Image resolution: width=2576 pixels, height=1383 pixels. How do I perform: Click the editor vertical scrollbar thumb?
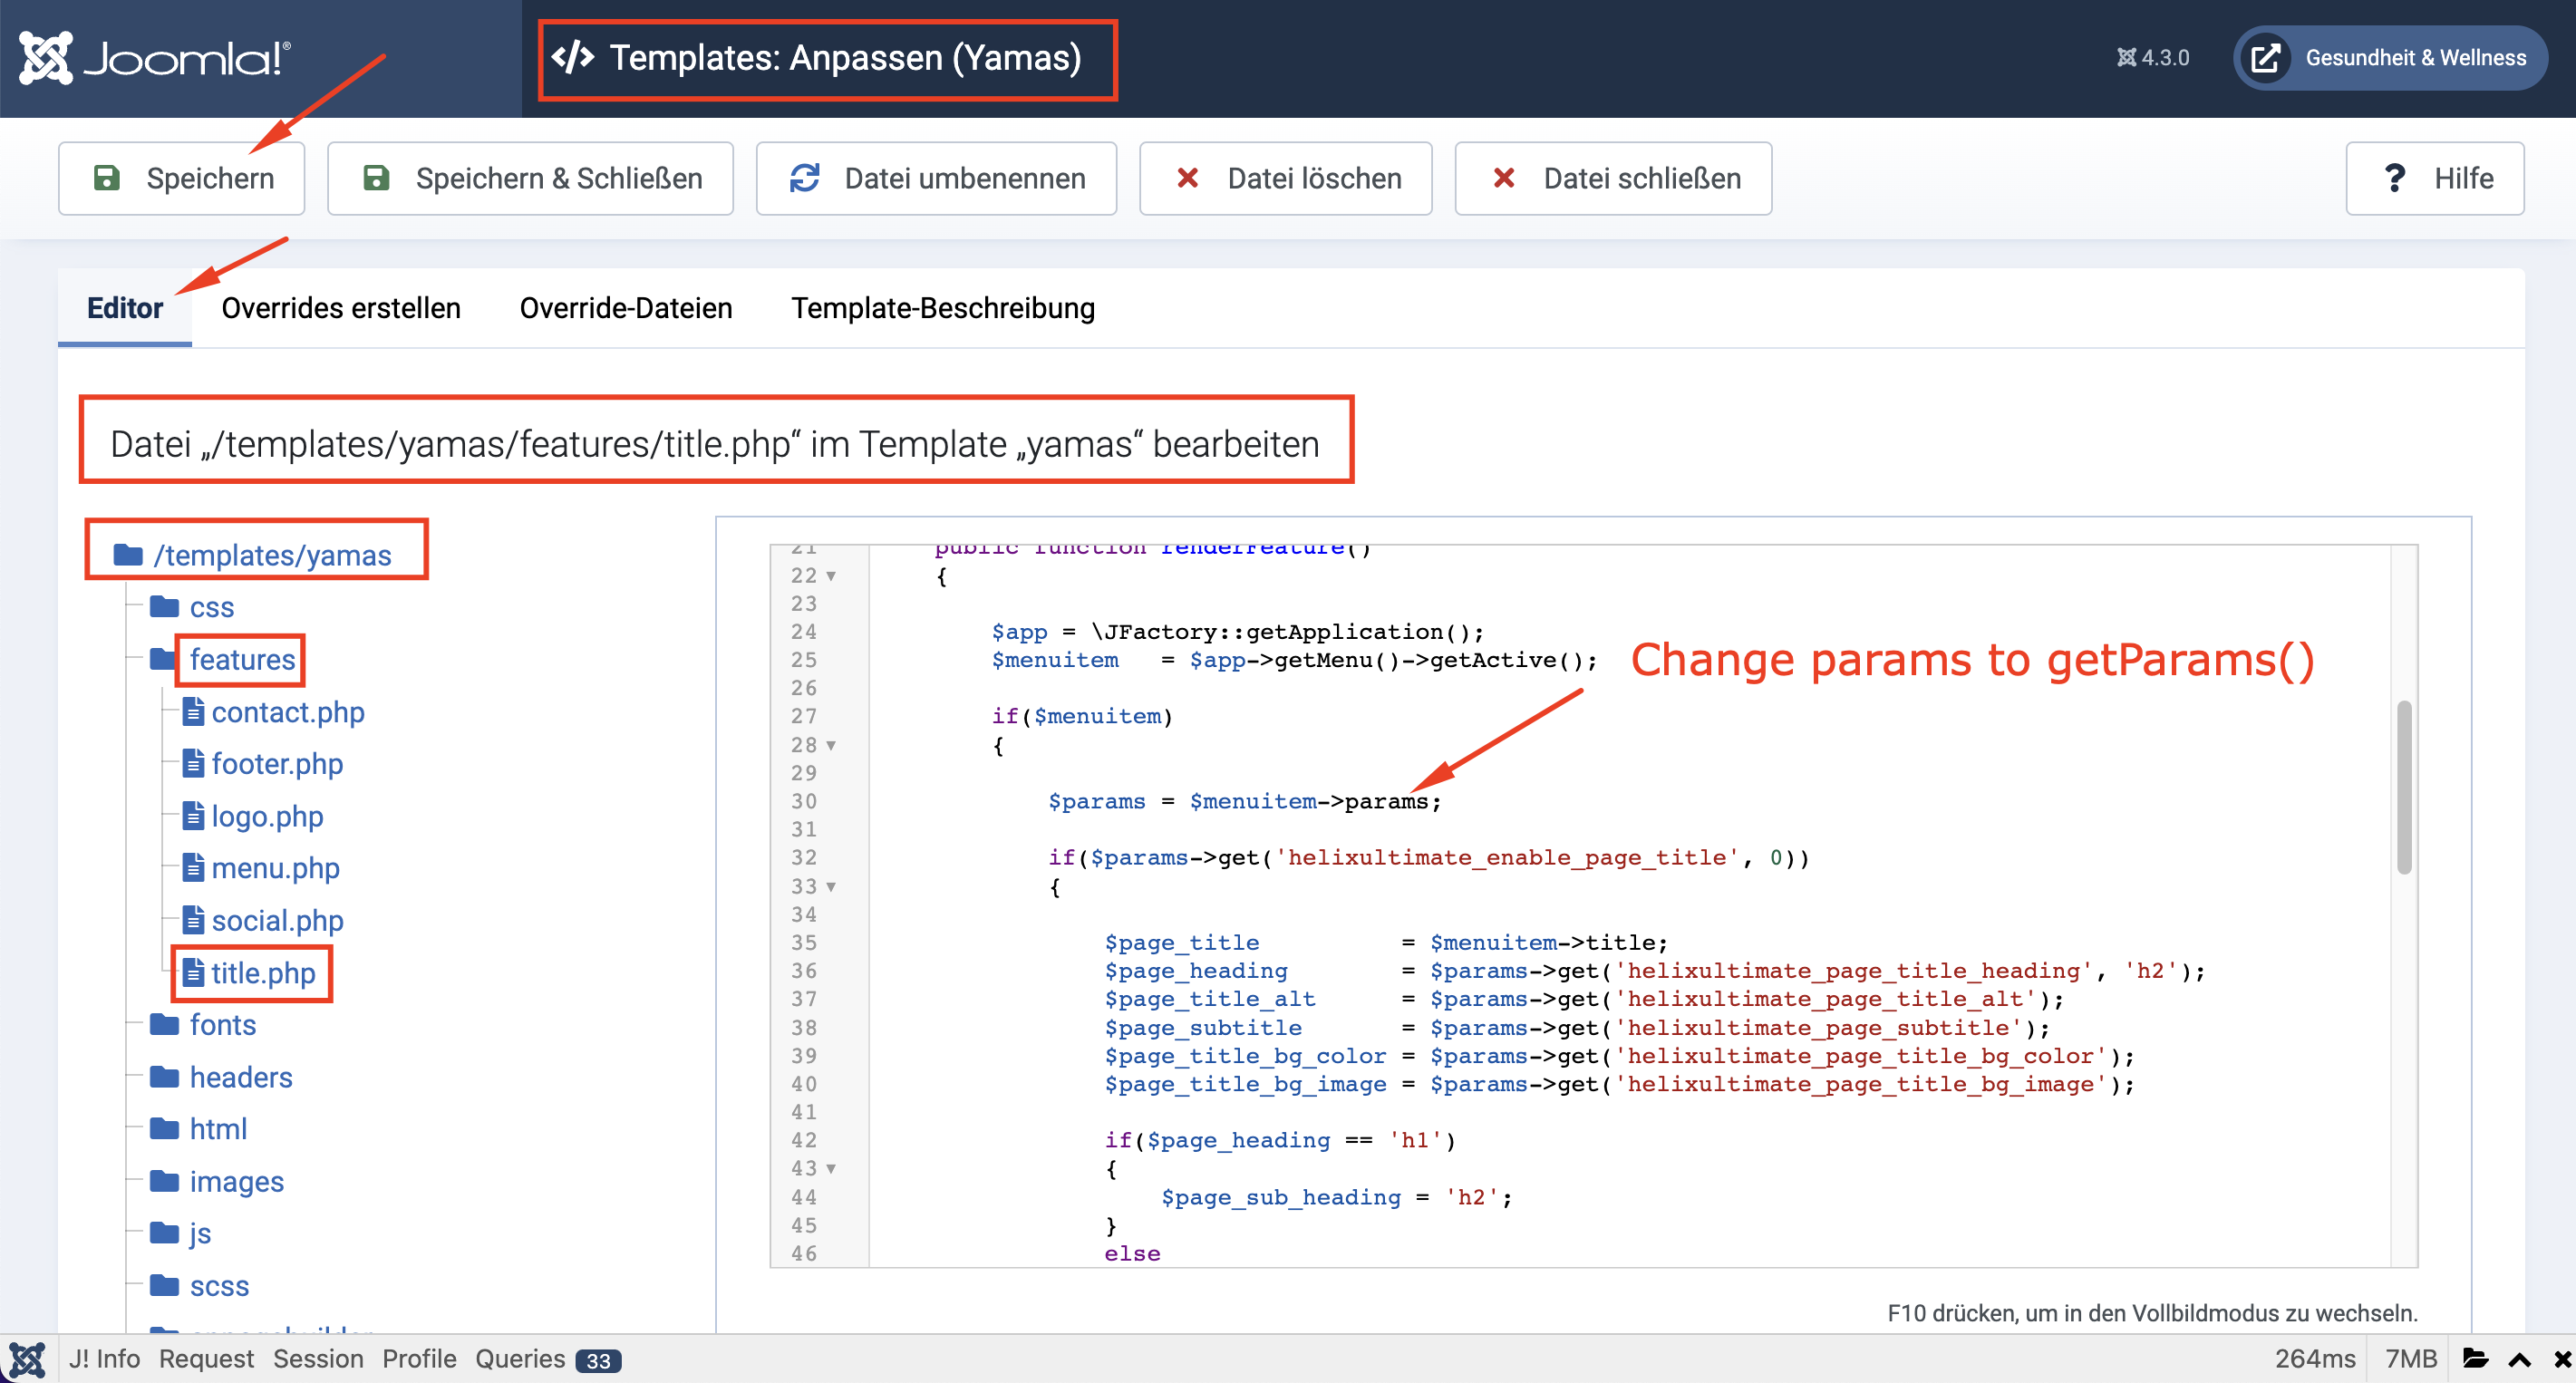[2404, 788]
